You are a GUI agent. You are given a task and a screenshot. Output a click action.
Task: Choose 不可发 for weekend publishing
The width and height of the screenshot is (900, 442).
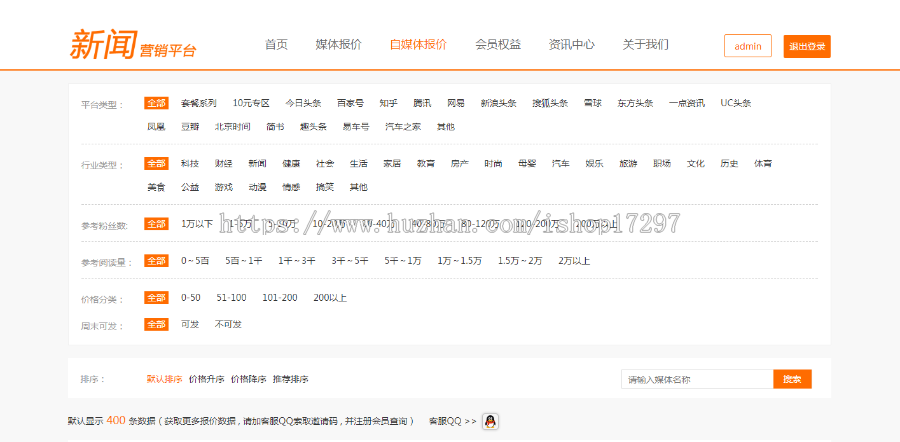228,324
